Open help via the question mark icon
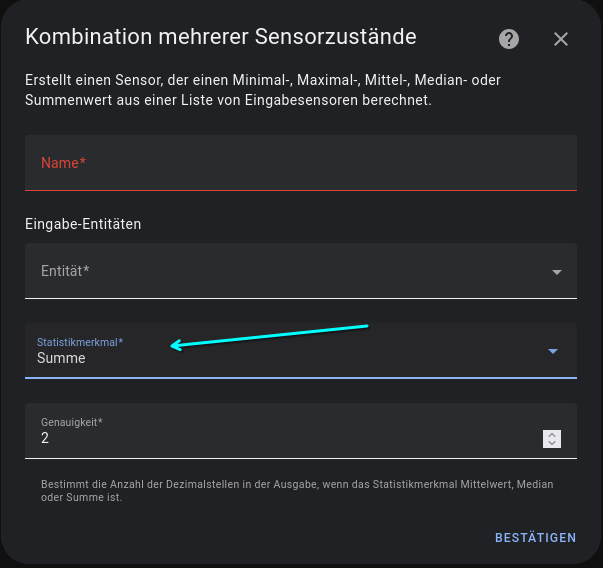 point(509,39)
